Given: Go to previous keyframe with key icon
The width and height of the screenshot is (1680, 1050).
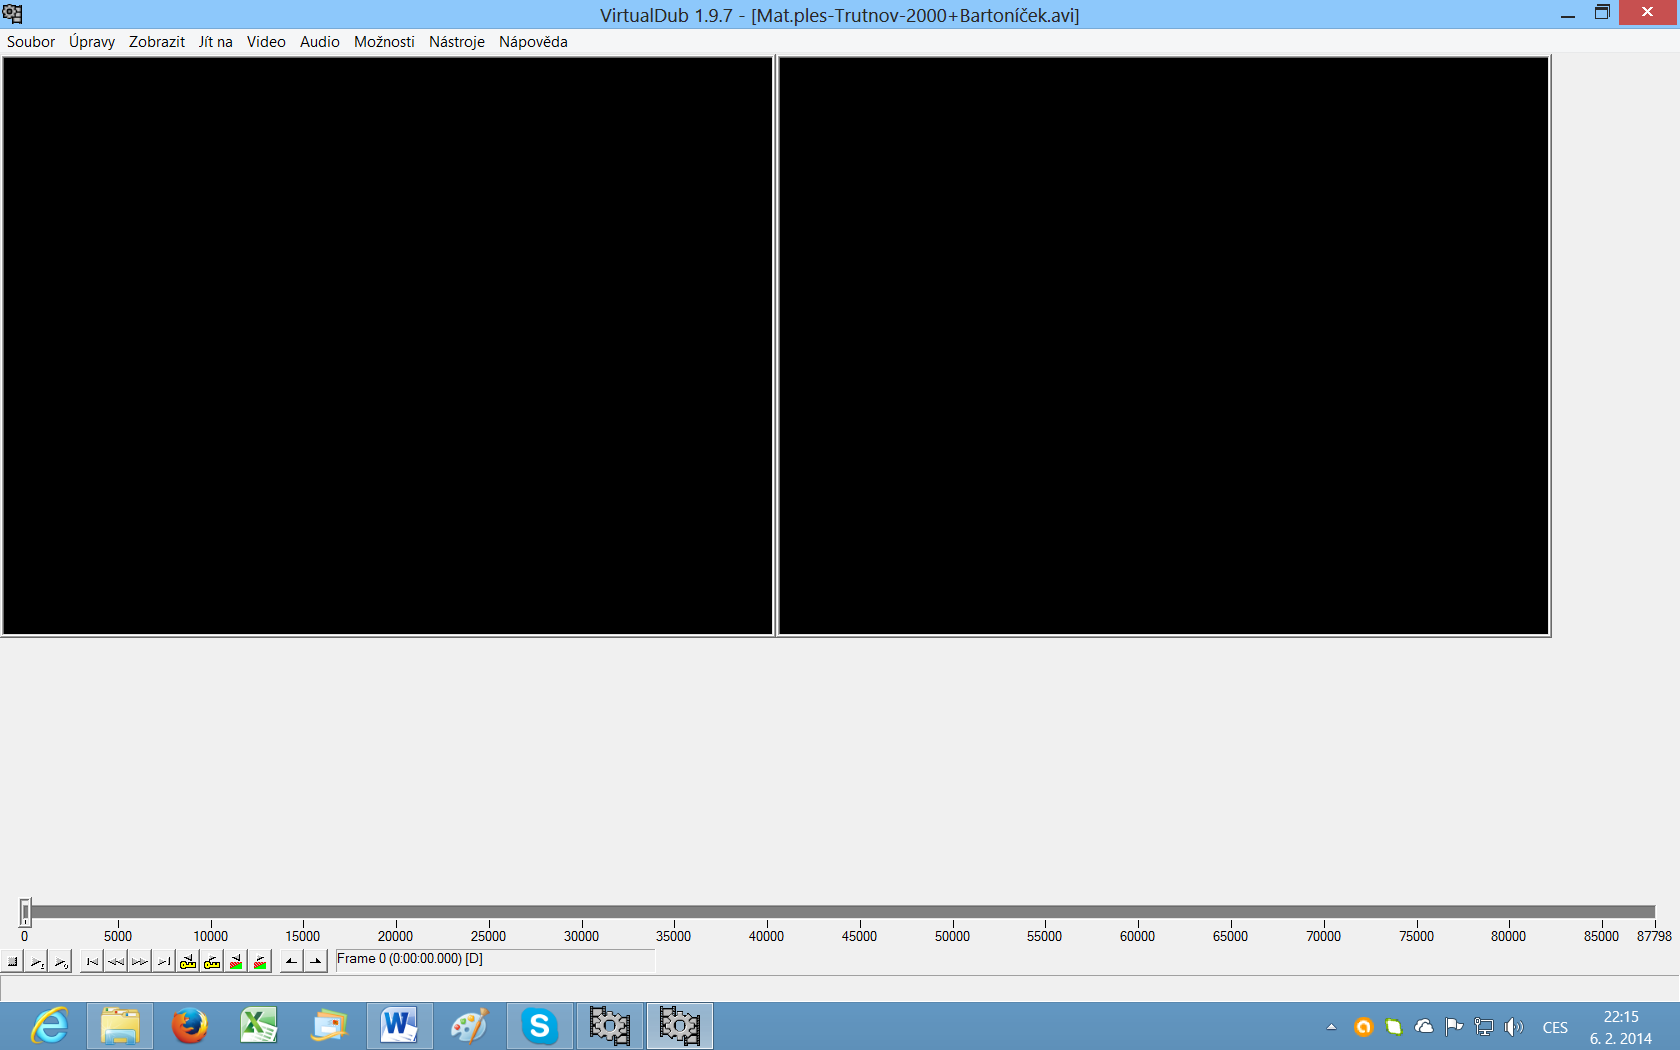Looking at the screenshot, I should point(188,962).
